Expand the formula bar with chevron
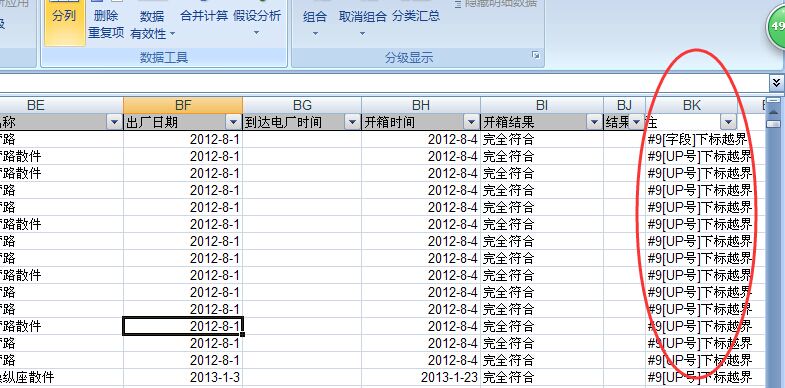The image size is (785, 388). point(776,82)
